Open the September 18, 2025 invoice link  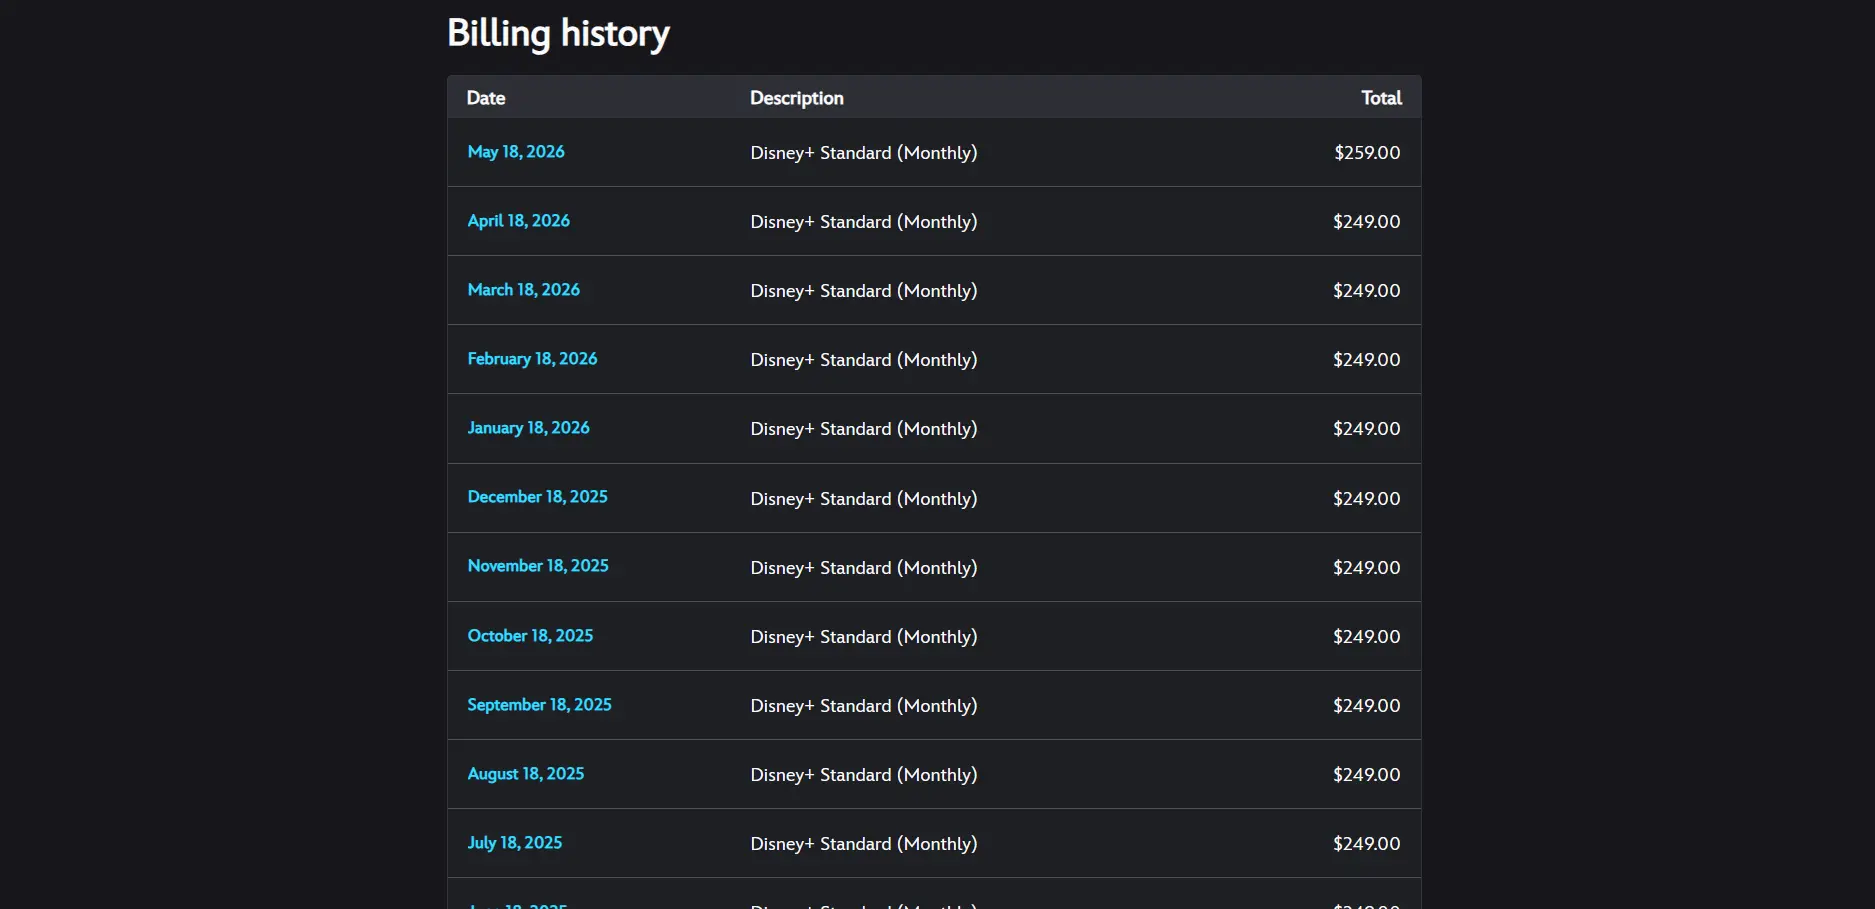pos(540,705)
